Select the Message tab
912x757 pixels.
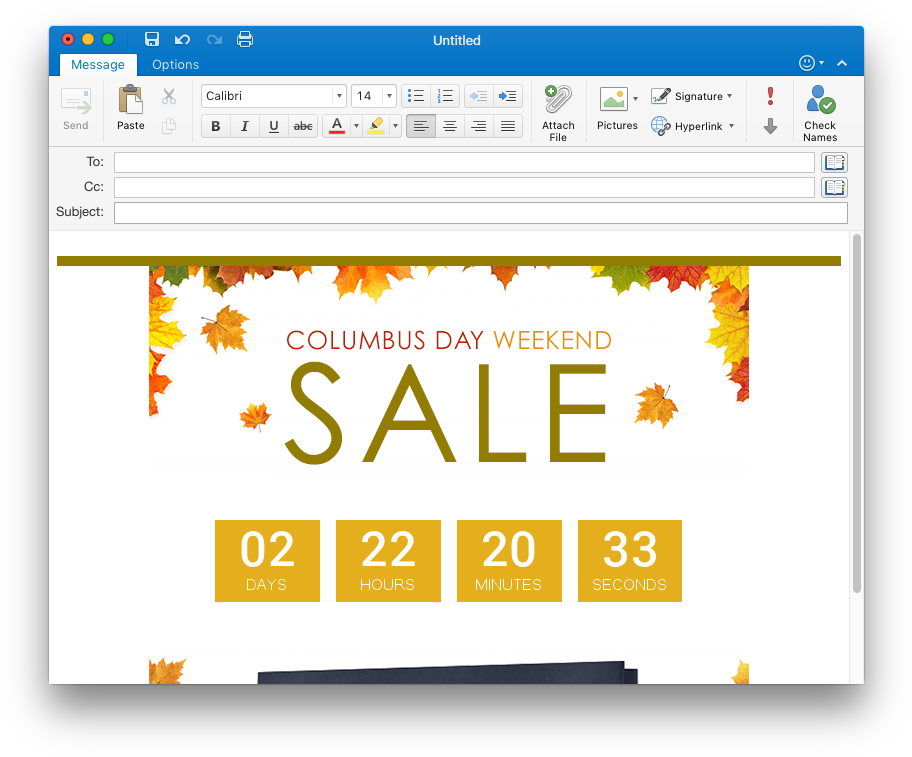(98, 64)
